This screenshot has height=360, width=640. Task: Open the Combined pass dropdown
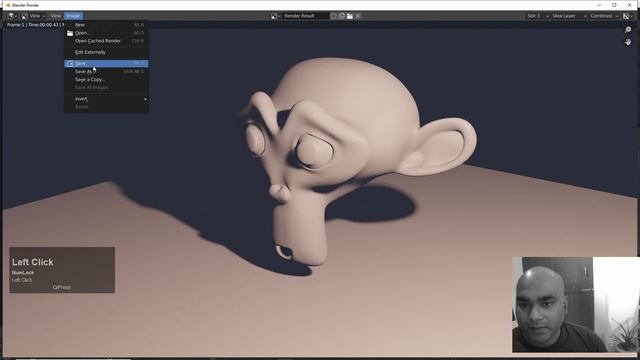coord(604,16)
